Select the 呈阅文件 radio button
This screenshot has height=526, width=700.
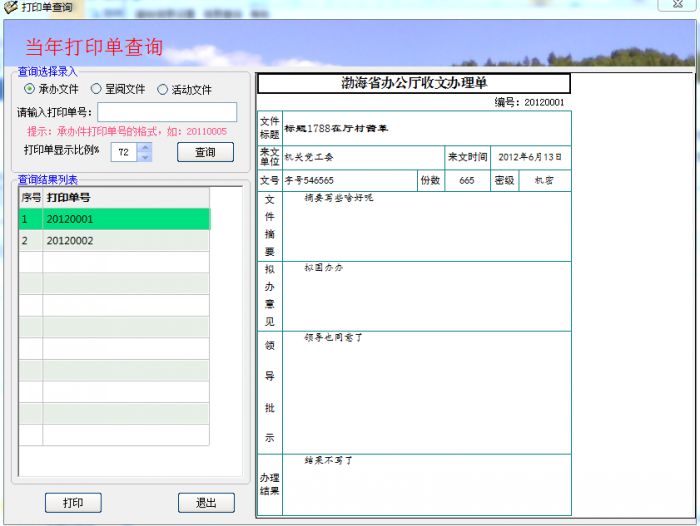click(x=96, y=89)
